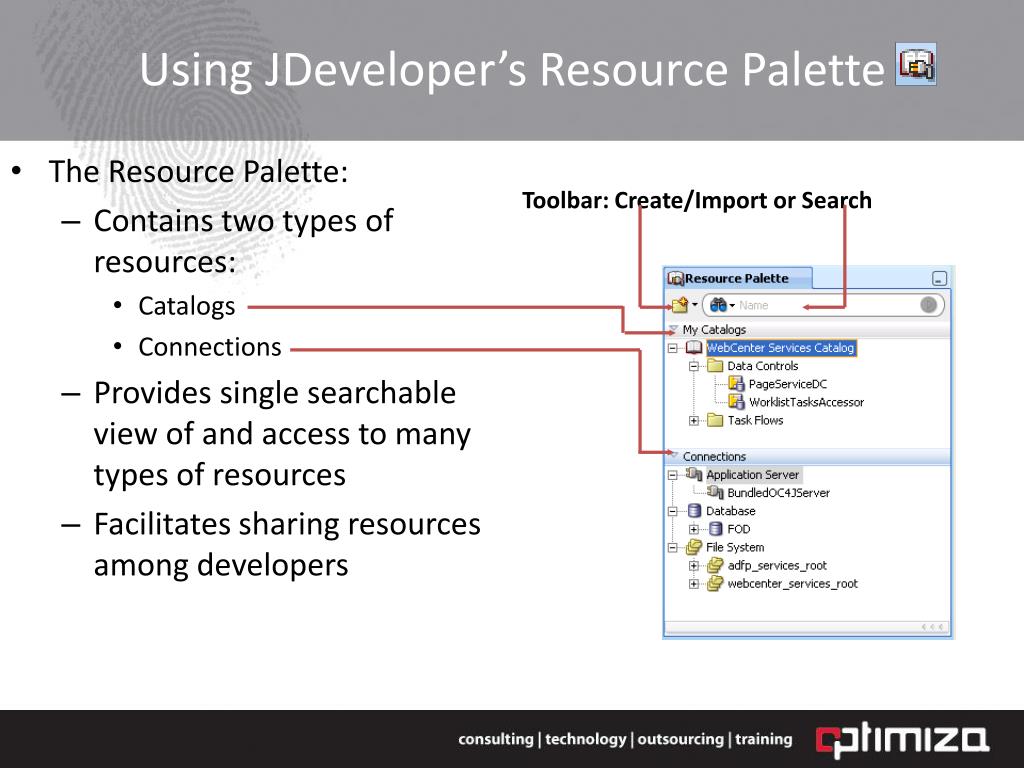This screenshot has width=1024, height=768.
Task: Click the Optimiza logo
Action: [903, 740]
